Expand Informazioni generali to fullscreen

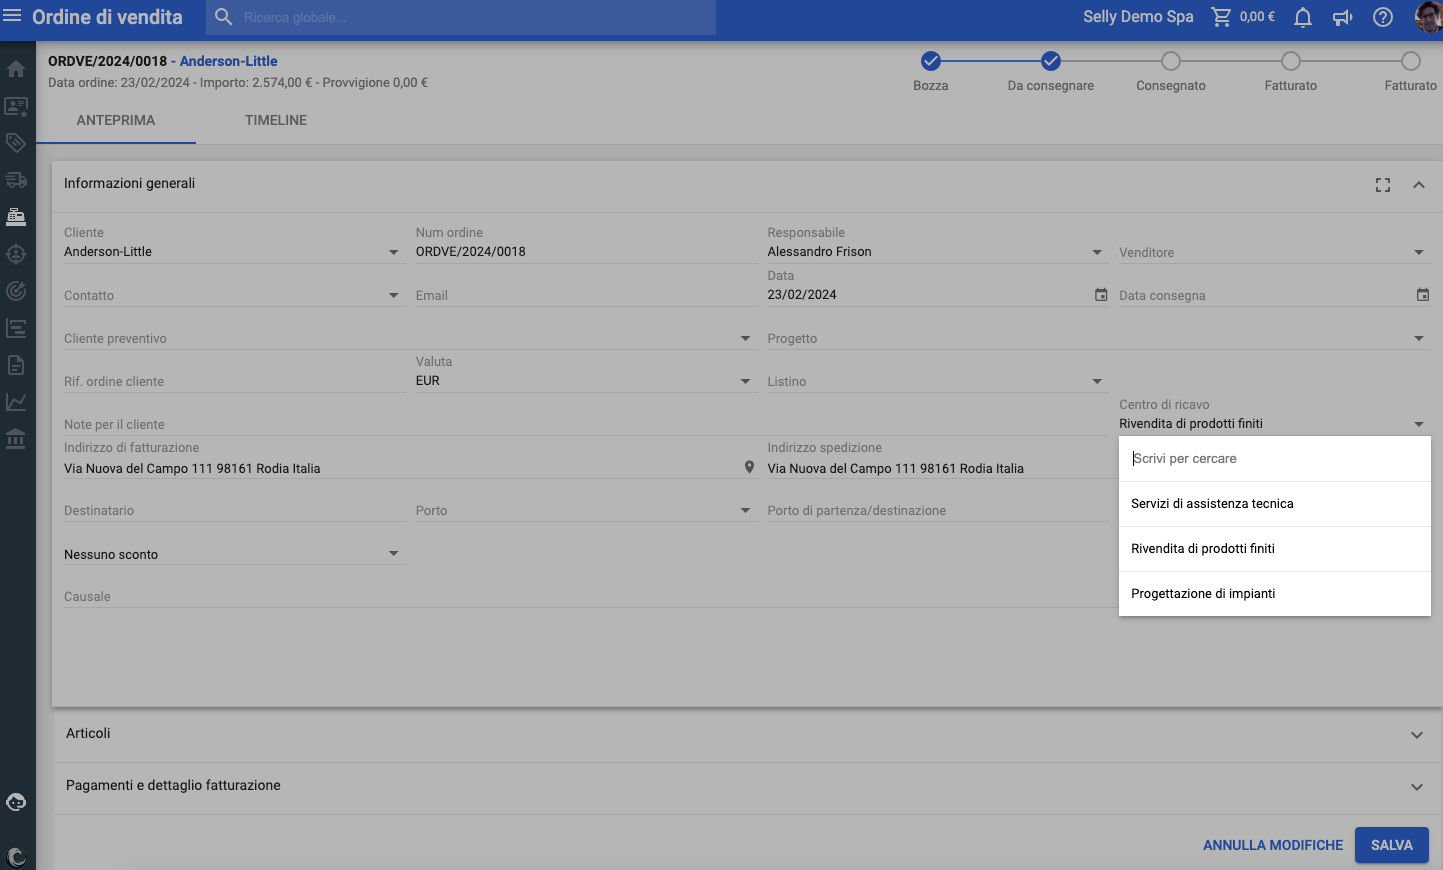click(x=1382, y=185)
